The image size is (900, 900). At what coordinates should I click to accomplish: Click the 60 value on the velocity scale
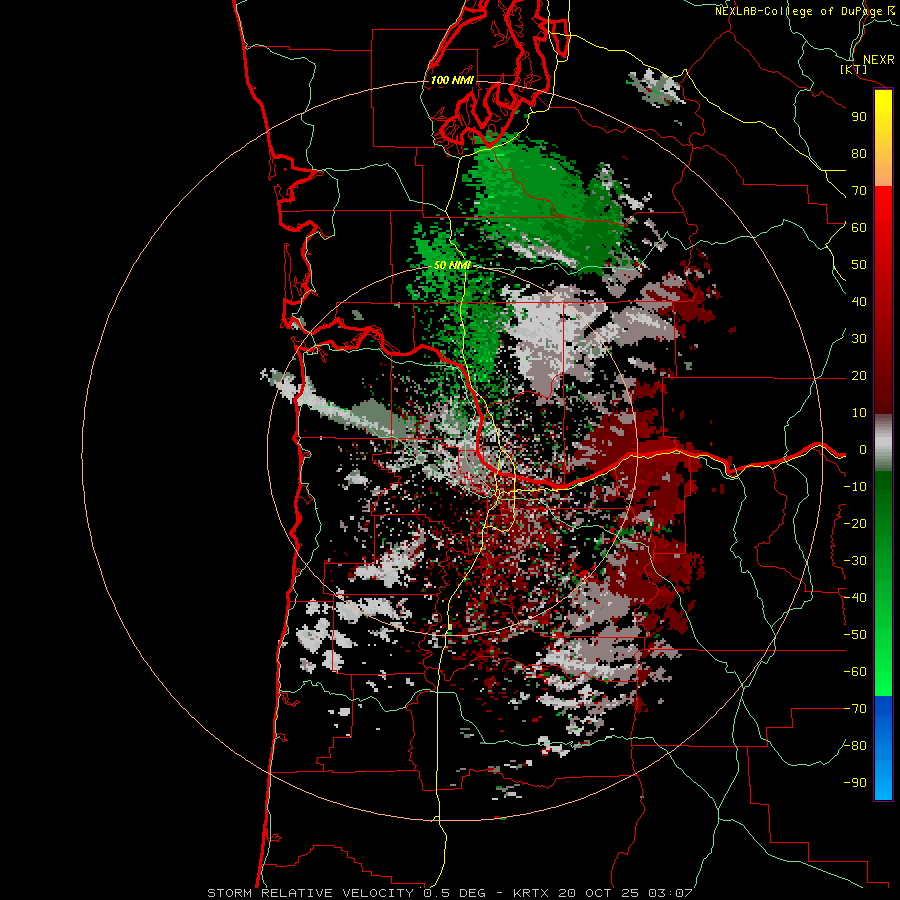[x=859, y=227]
